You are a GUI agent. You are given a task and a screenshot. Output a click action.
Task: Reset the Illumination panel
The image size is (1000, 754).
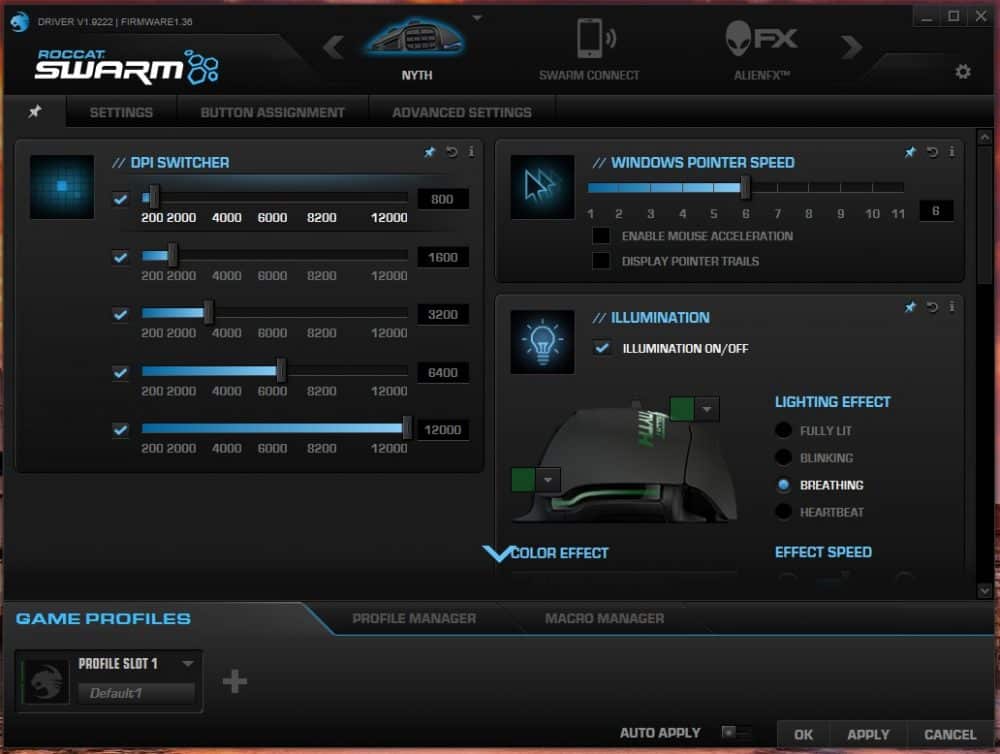[932, 307]
